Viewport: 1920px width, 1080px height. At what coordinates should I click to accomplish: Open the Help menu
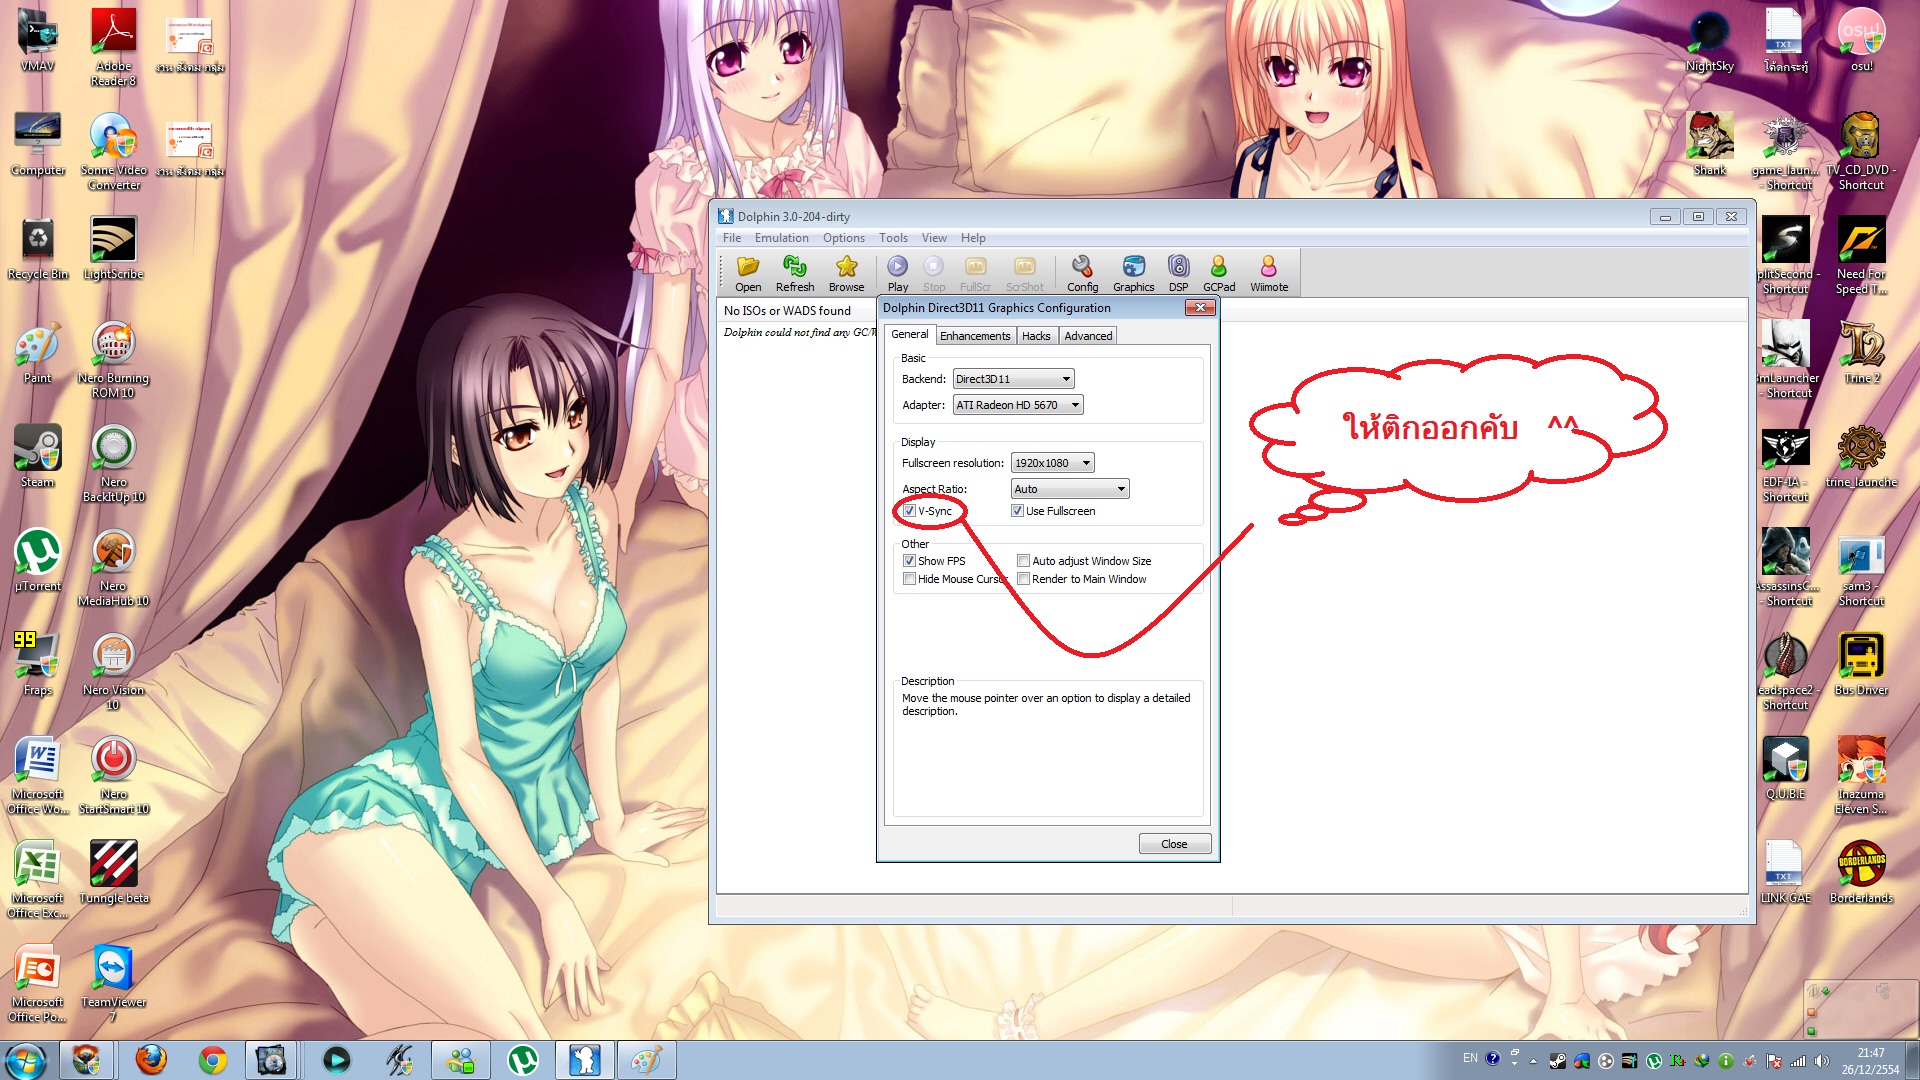tap(973, 238)
